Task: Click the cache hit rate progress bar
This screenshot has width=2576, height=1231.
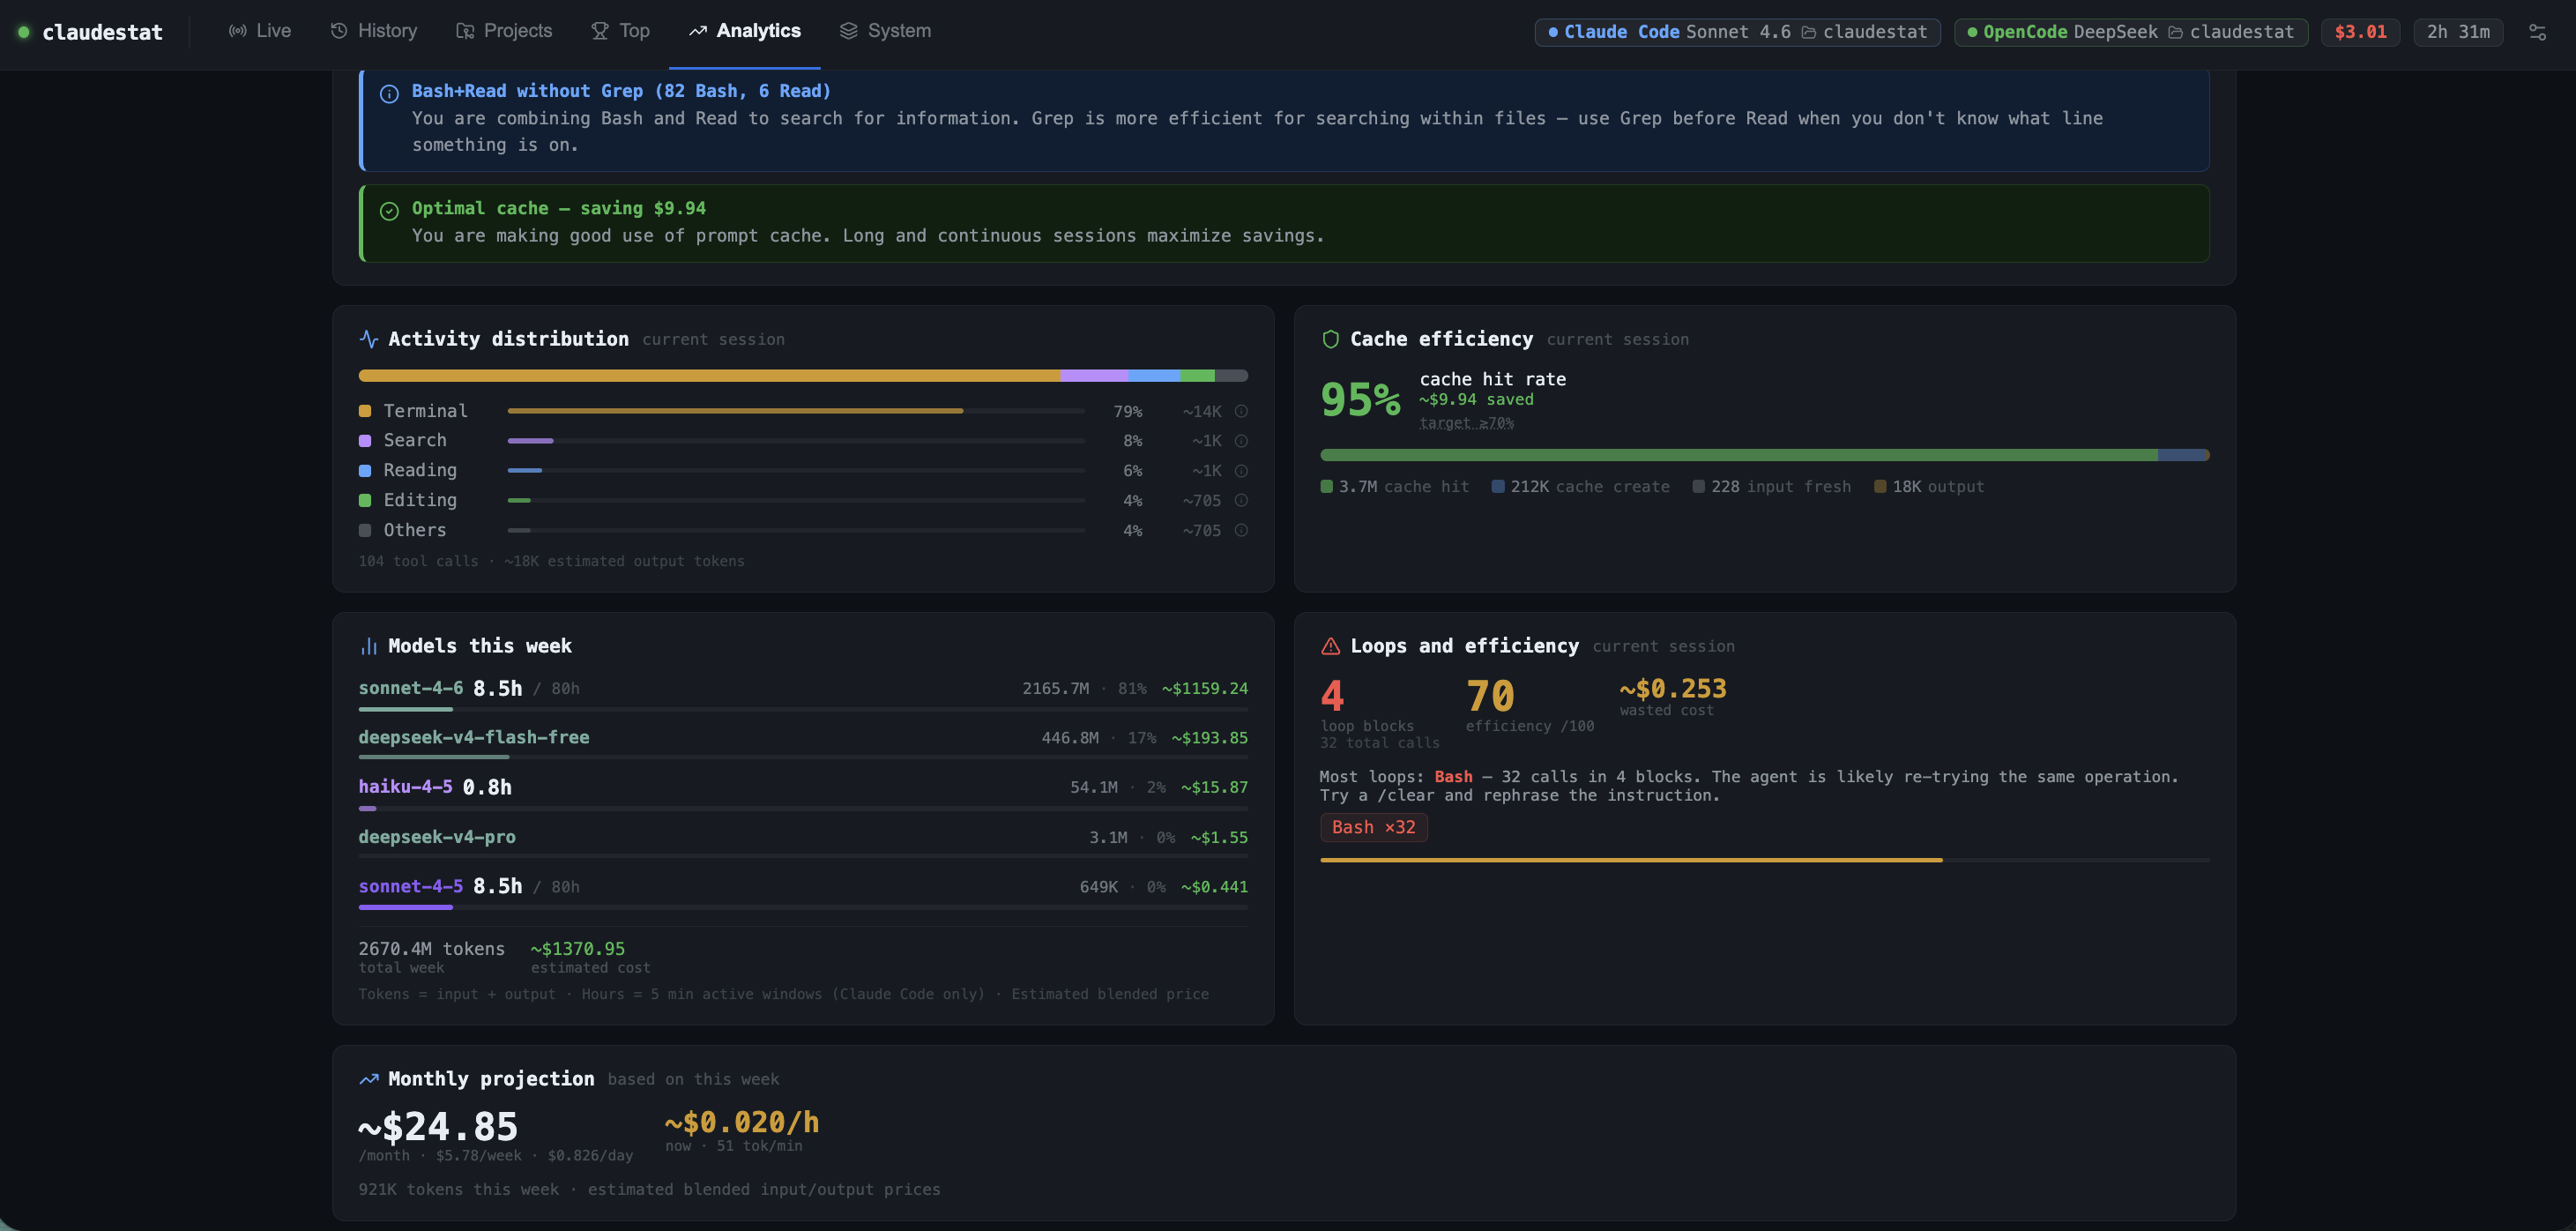Action: [x=1764, y=455]
